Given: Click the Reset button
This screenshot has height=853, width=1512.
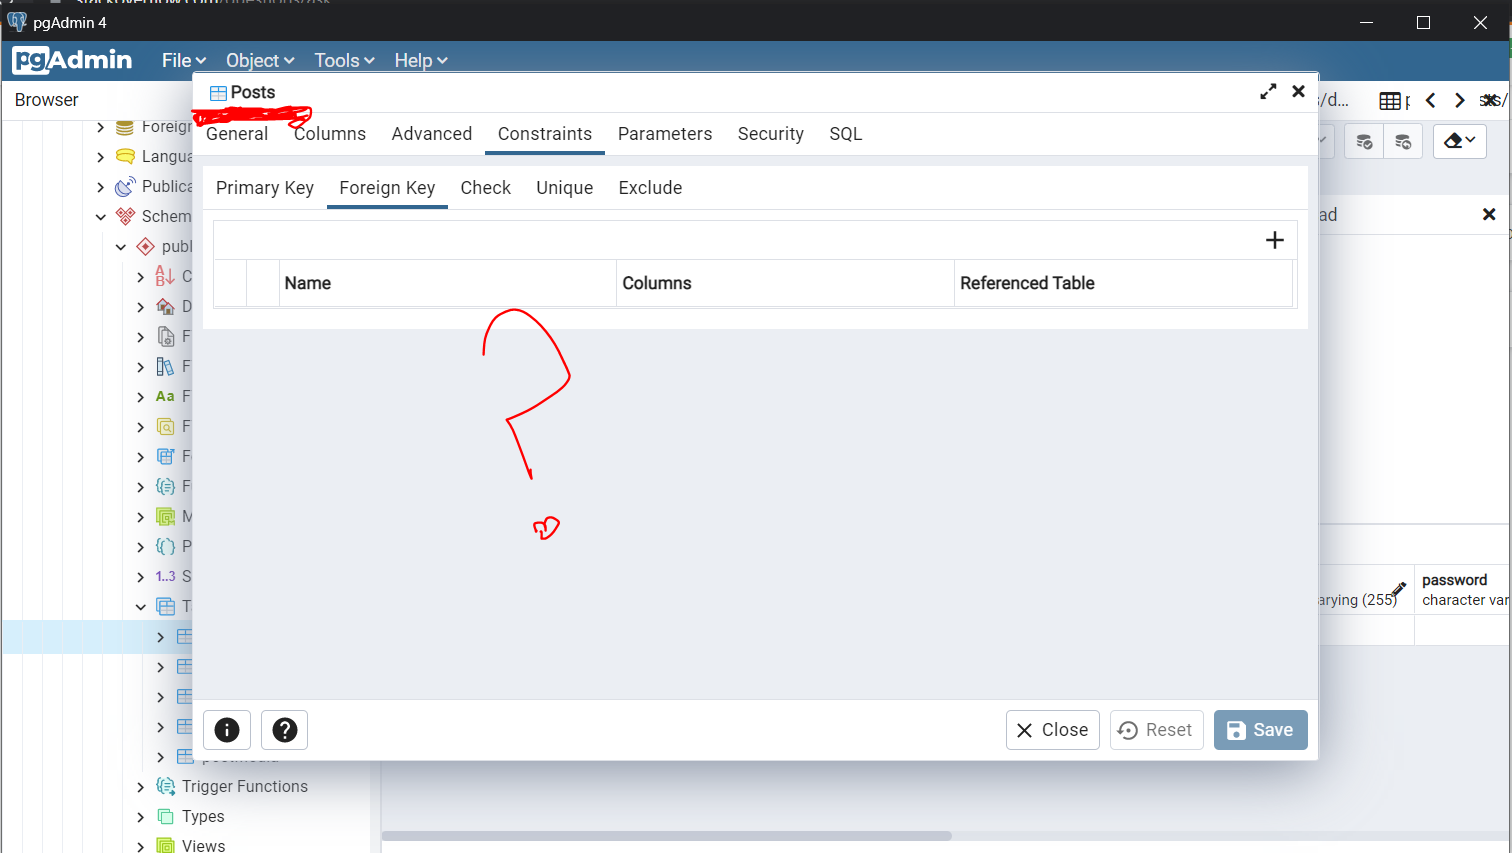Looking at the screenshot, I should (1157, 730).
